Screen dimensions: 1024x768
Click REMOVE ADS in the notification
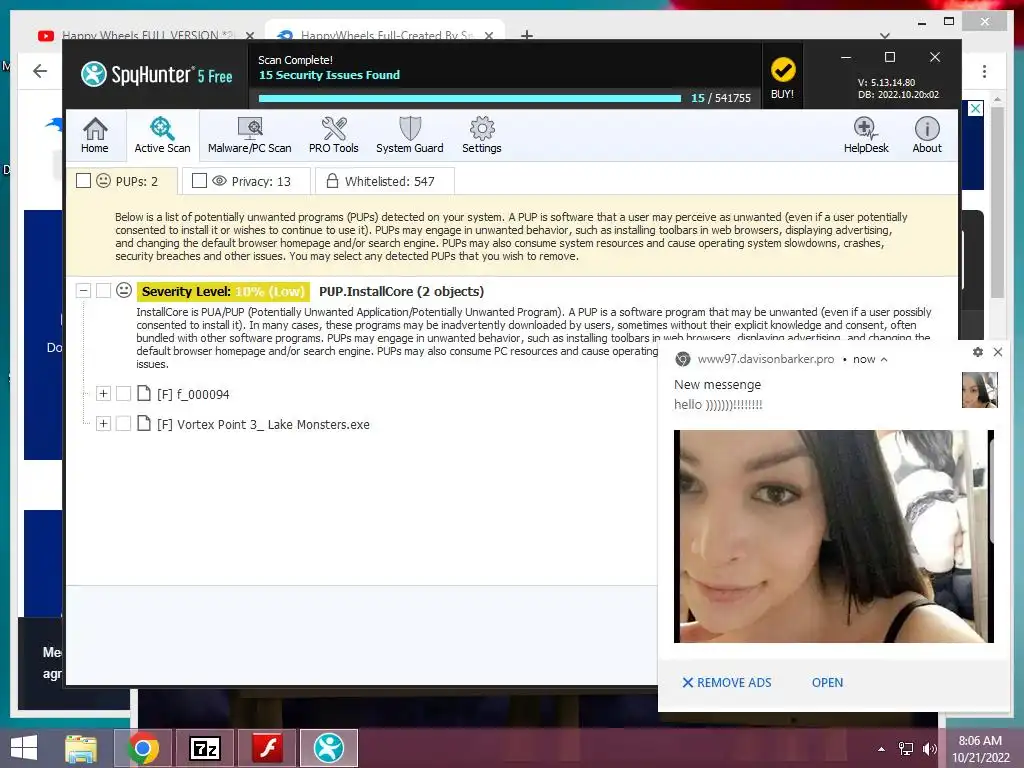[x=727, y=682]
